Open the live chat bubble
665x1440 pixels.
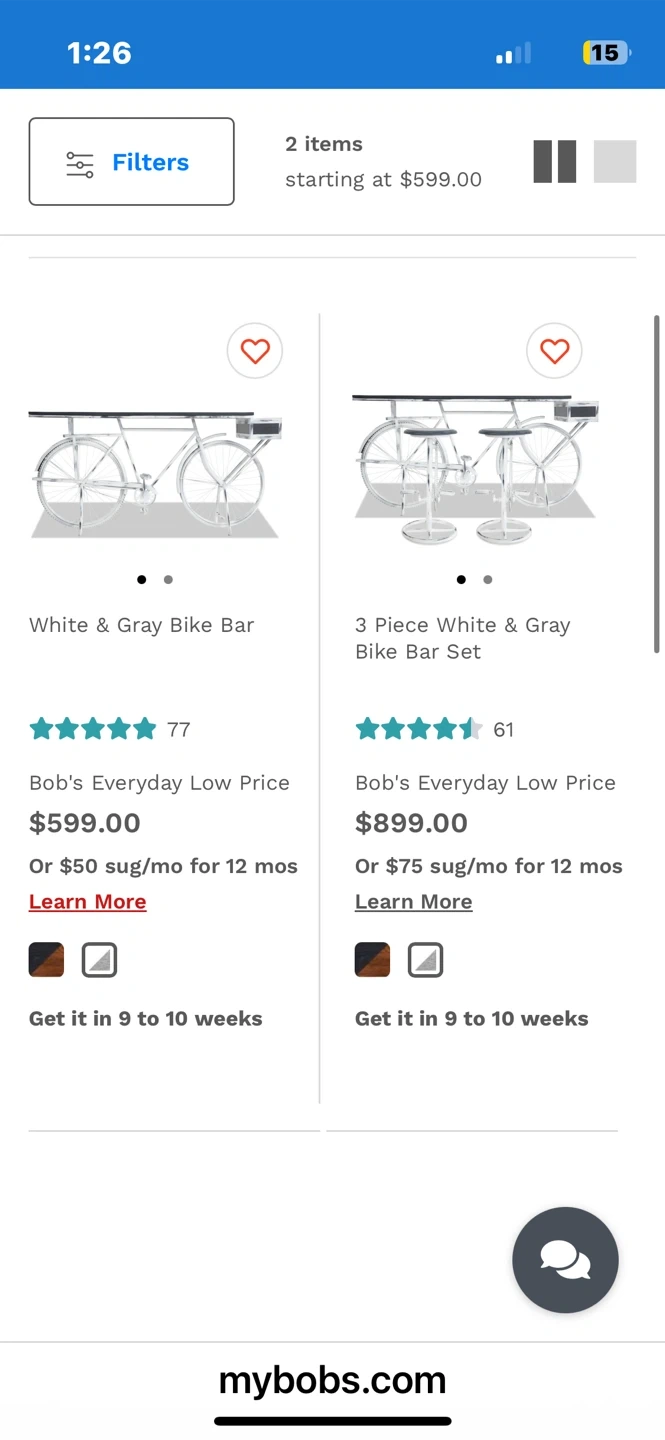(x=565, y=1259)
